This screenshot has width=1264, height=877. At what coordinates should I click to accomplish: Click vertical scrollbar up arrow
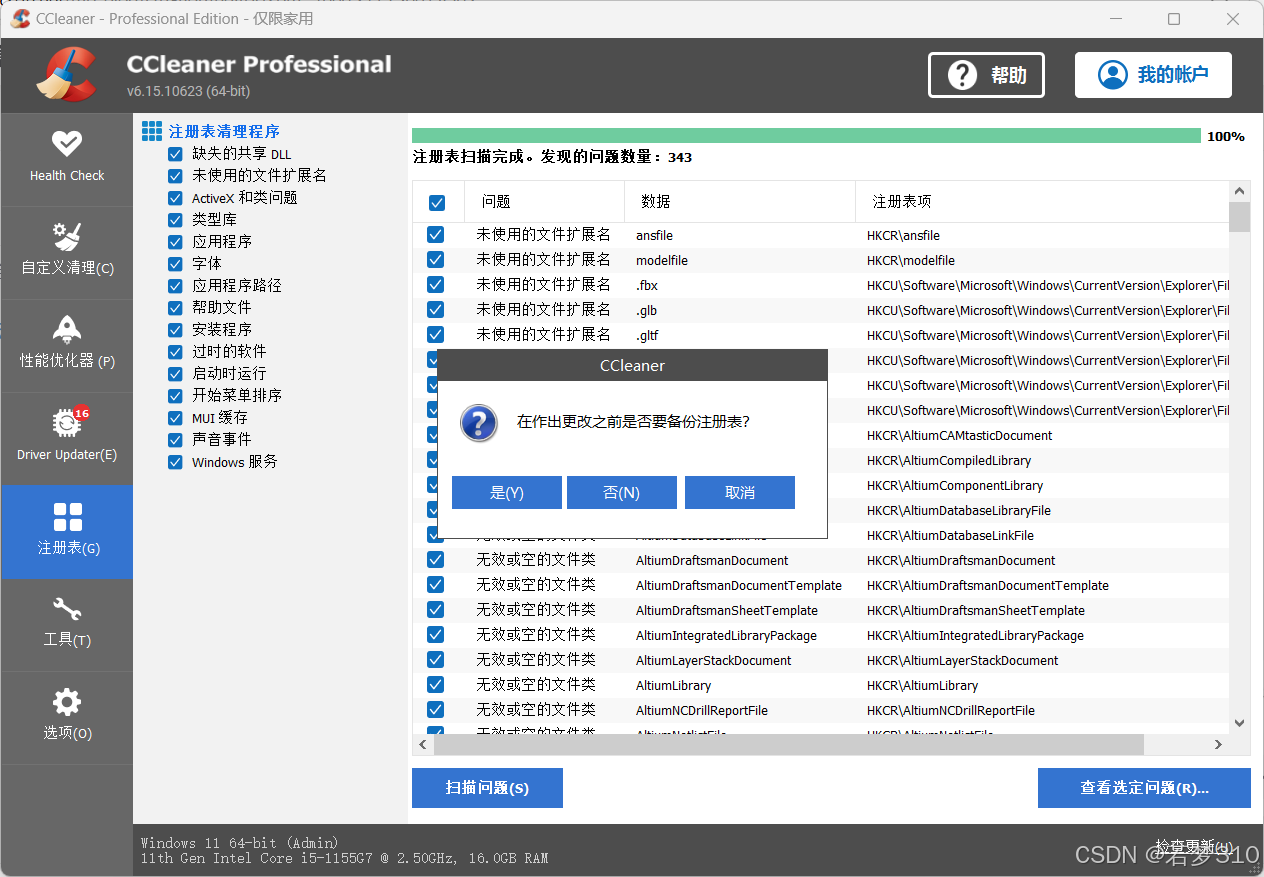tap(1240, 191)
